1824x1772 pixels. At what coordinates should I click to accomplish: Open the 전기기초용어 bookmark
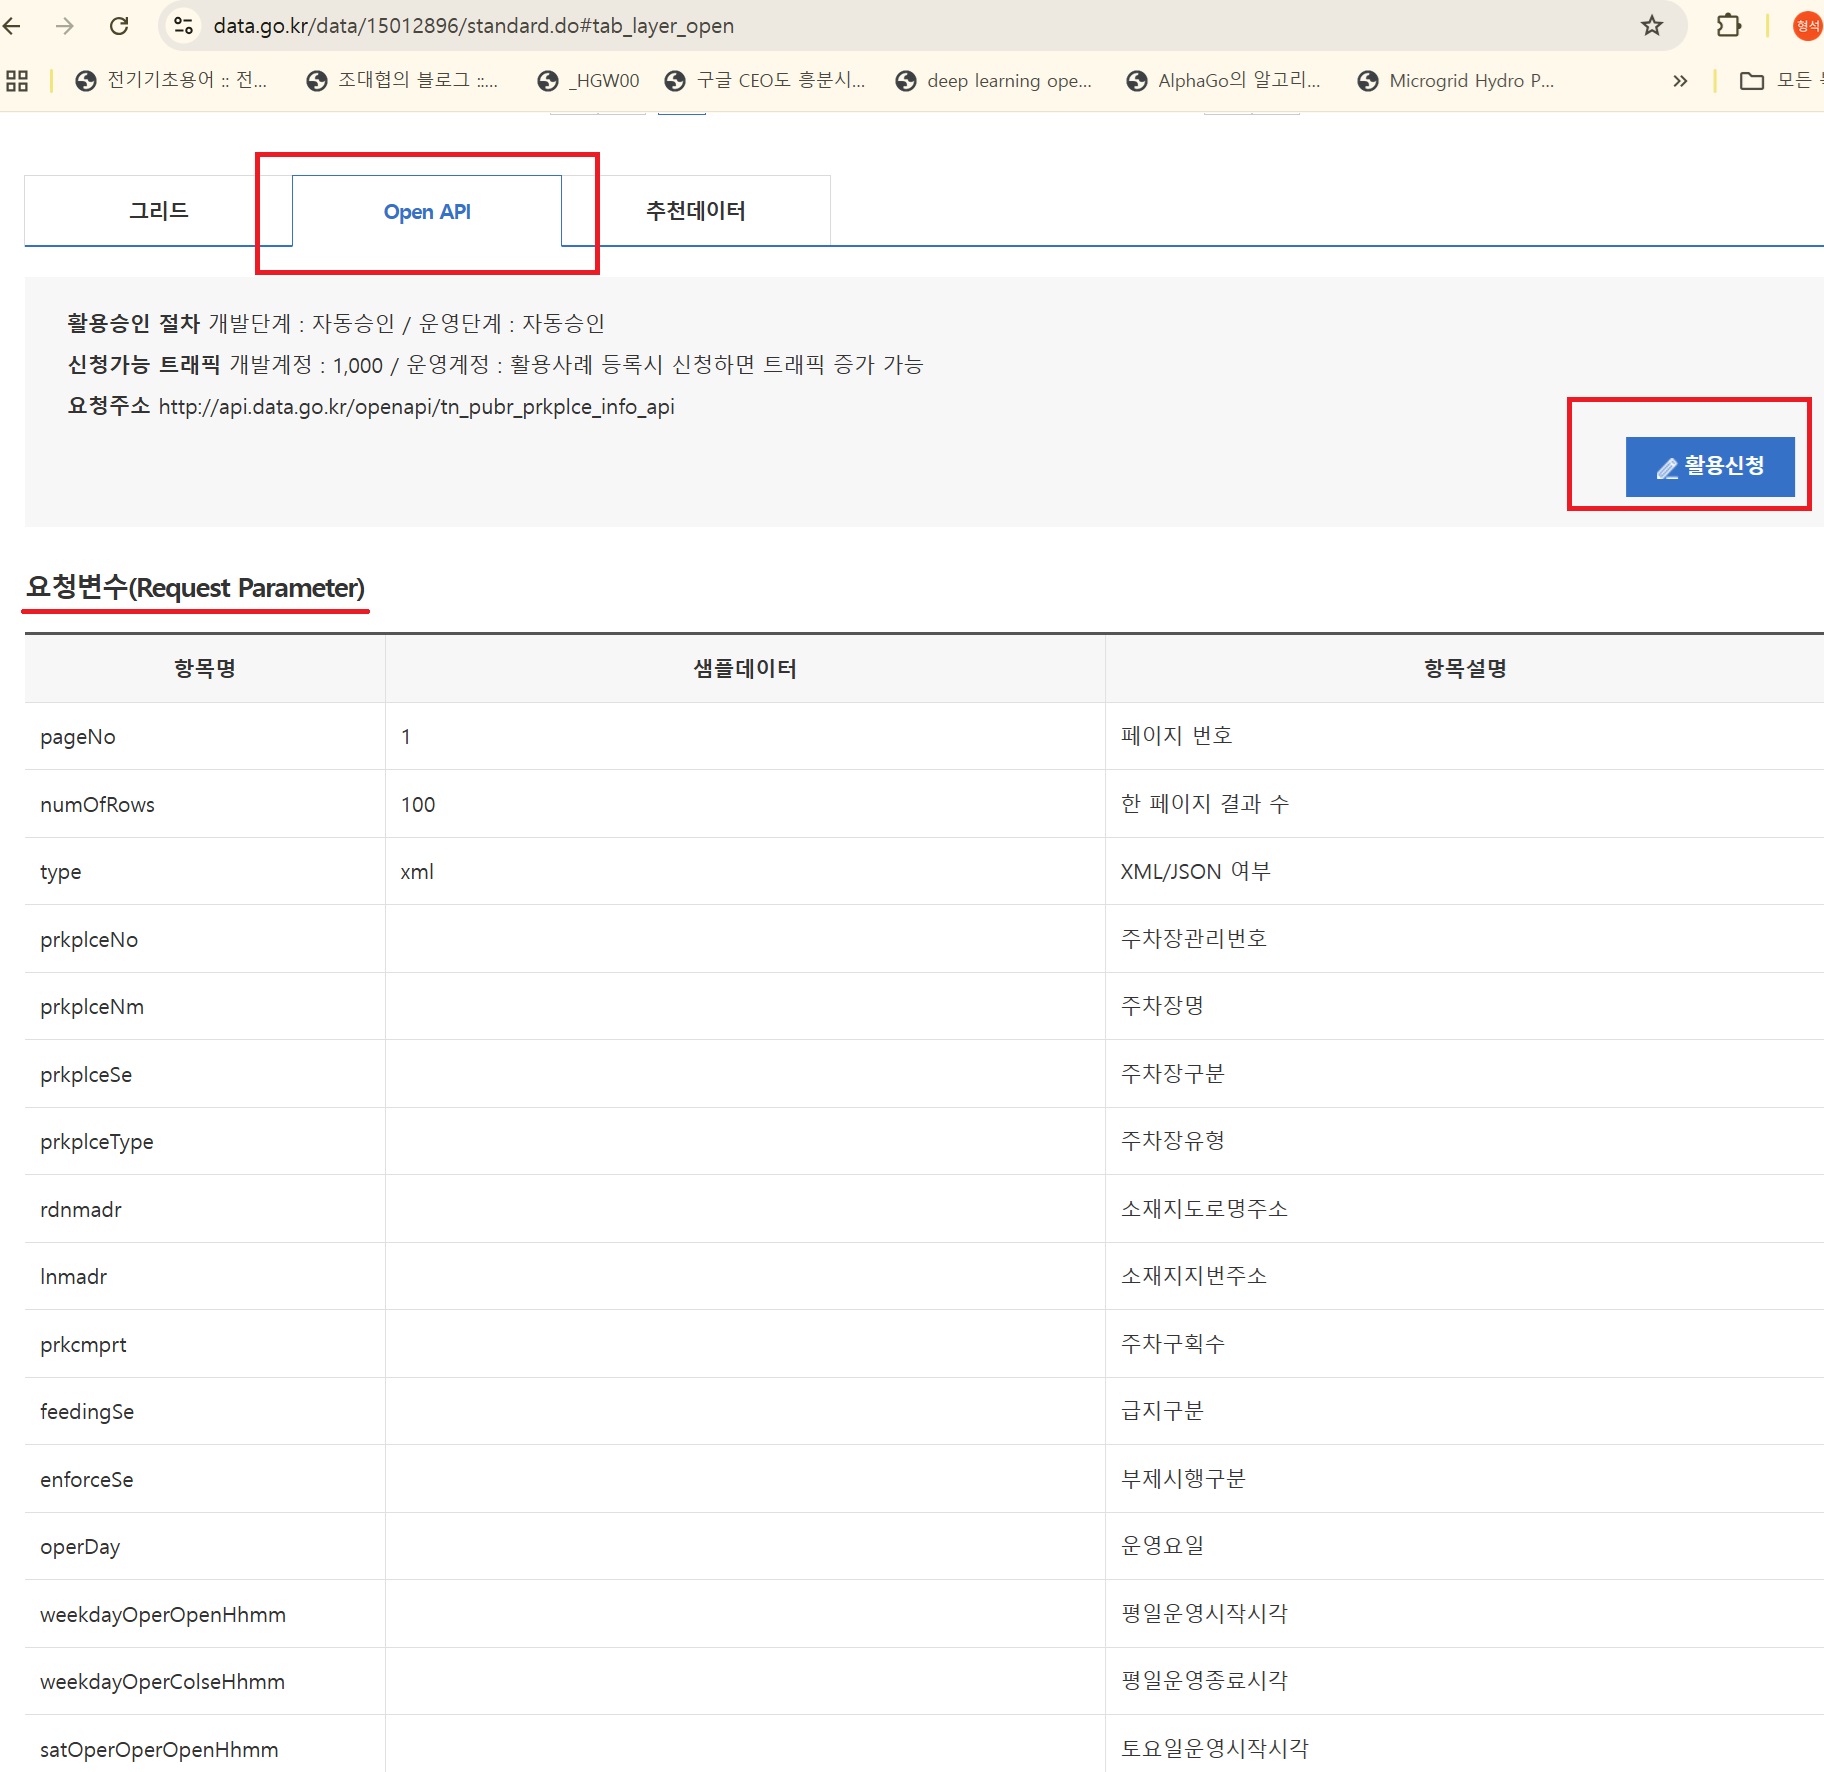click(x=172, y=81)
